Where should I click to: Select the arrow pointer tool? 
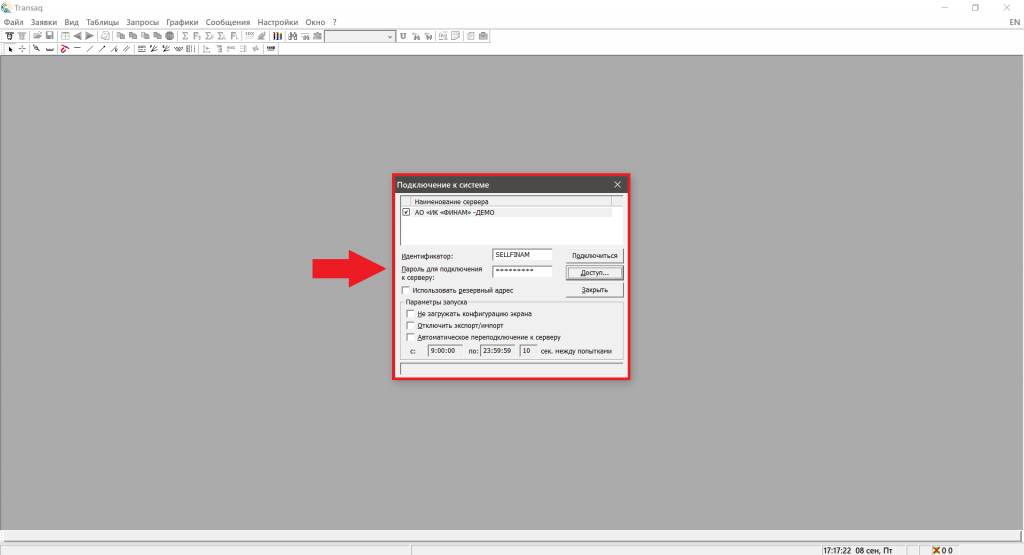pyautogui.click(x=10, y=48)
